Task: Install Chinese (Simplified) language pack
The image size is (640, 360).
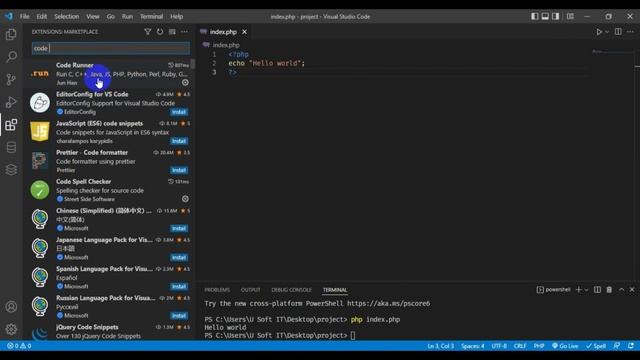Action: [179, 228]
